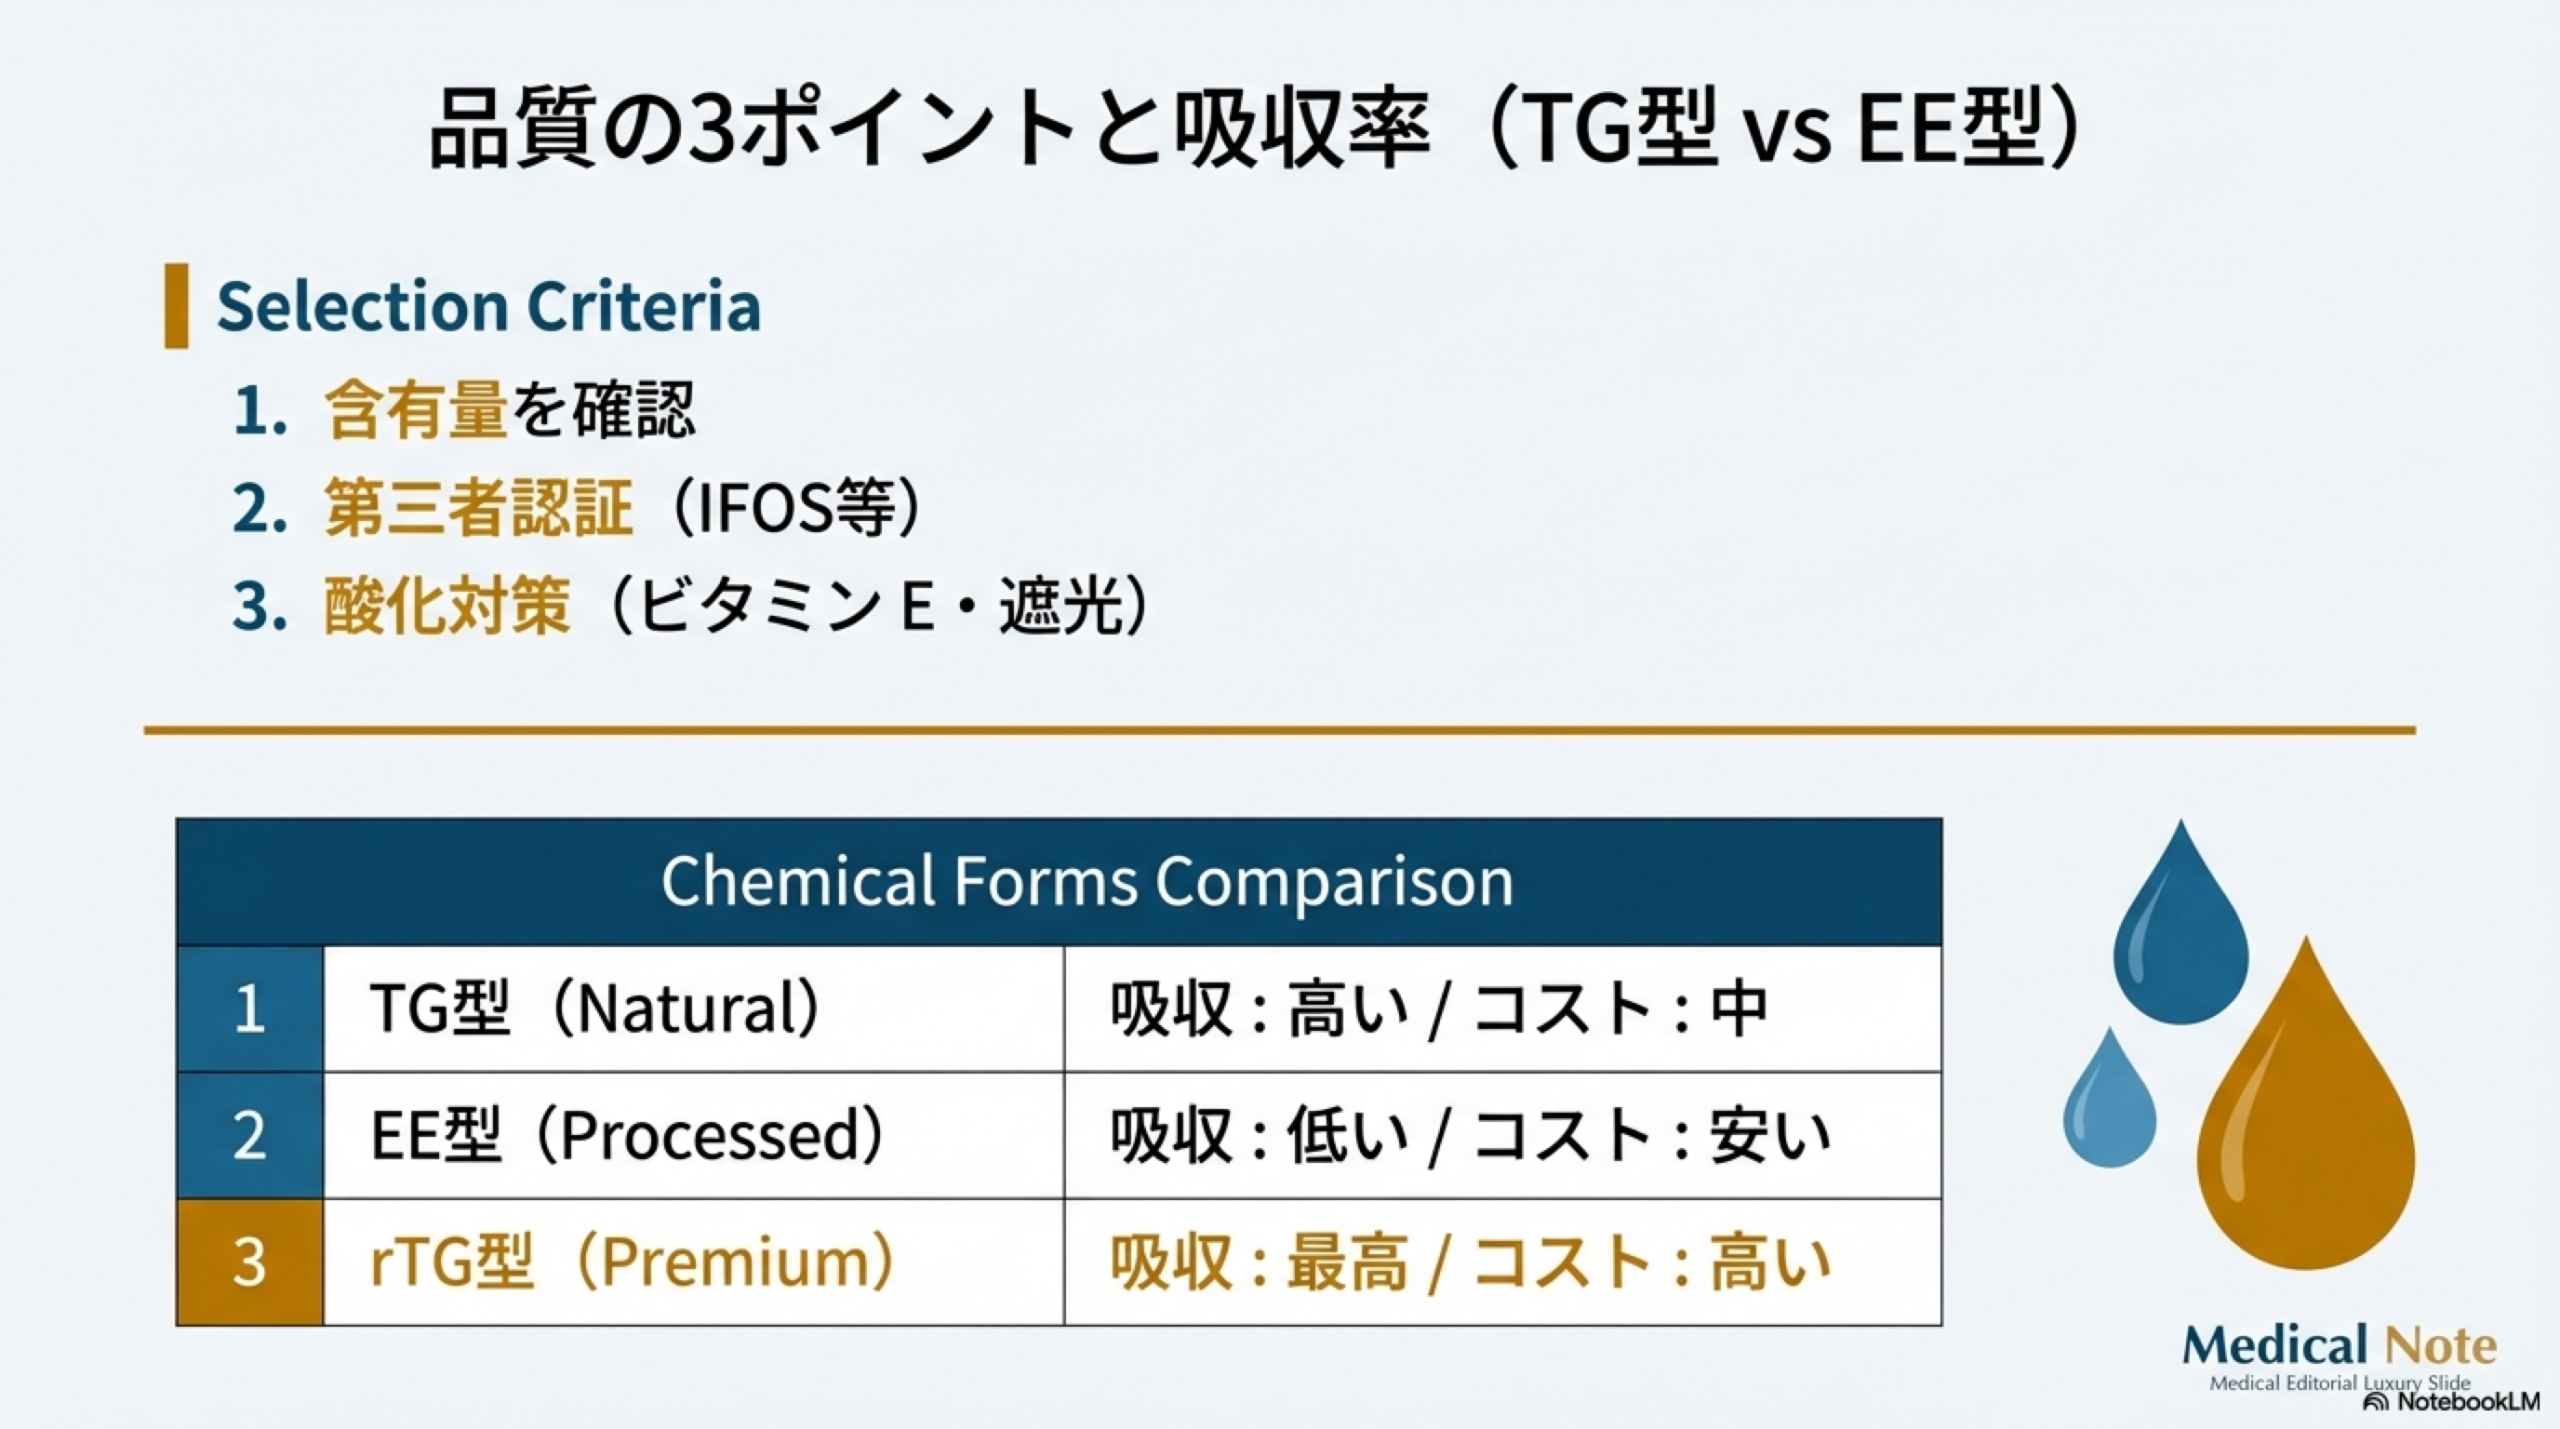
Task: Click the large dark blue droplet icon
Action: click(2180, 940)
